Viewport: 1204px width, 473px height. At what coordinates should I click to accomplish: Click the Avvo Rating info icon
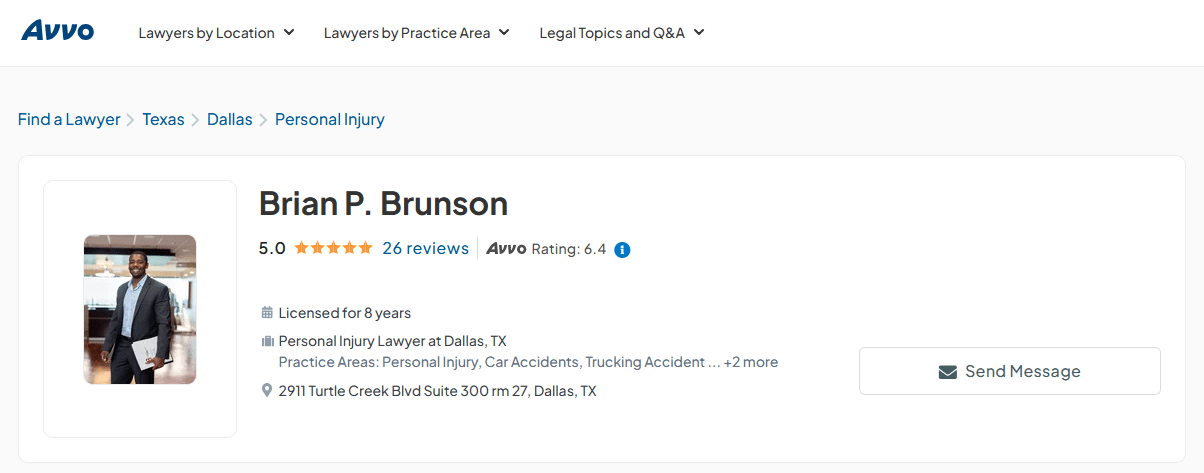pos(622,249)
